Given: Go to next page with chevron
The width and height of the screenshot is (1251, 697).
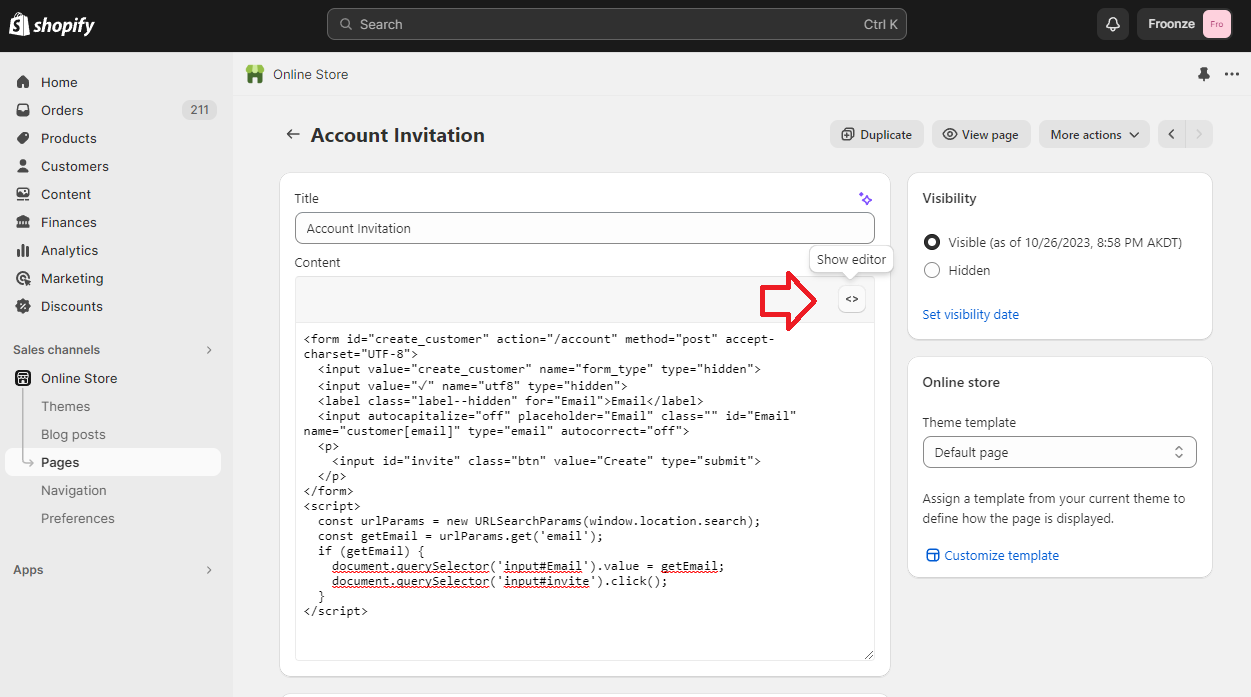Looking at the screenshot, I should (x=1199, y=134).
